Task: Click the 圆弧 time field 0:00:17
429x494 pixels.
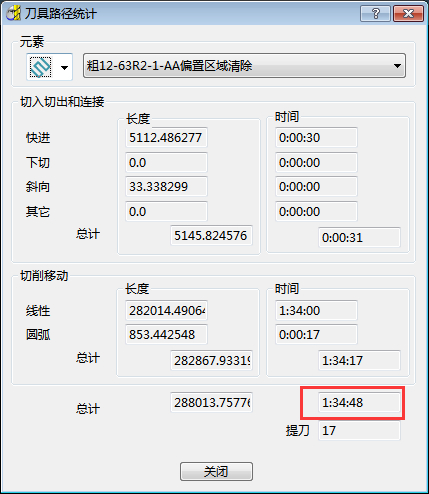Action: (316, 334)
